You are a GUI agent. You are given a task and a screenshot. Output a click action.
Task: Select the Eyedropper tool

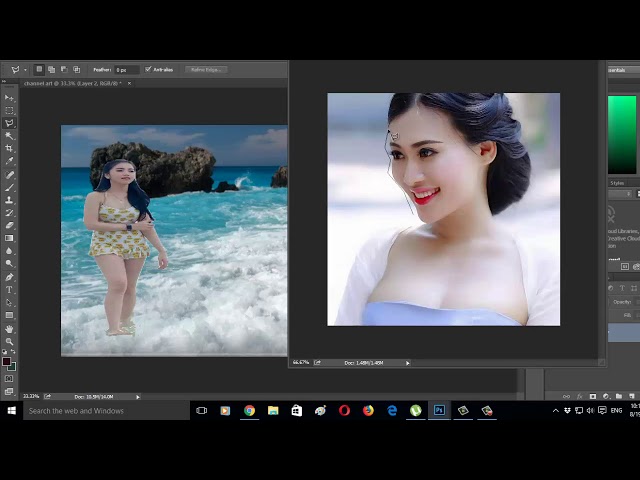9,161
